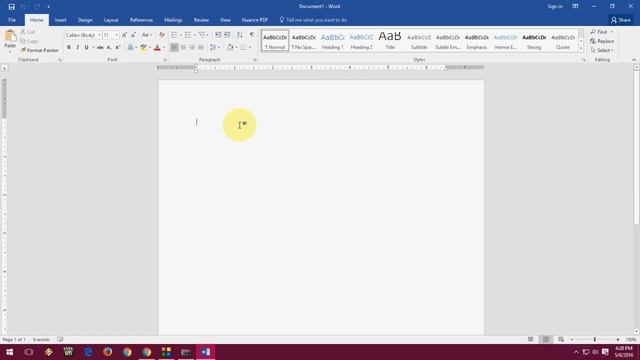This screenshot has width=640, height=360.
Task: Apply Text Effects and Typography
Action: point(130,48)
